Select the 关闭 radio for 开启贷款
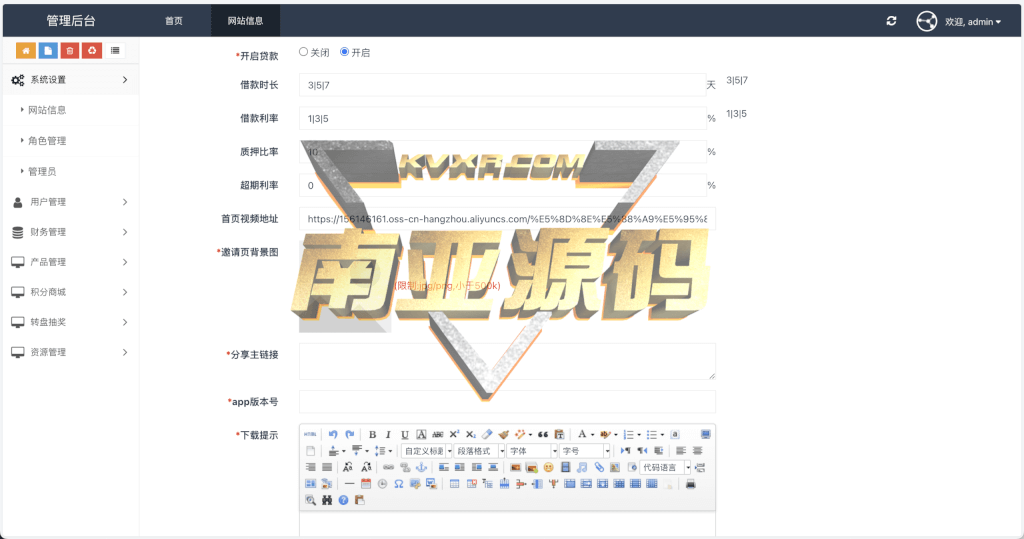 (x=304, y=52)
